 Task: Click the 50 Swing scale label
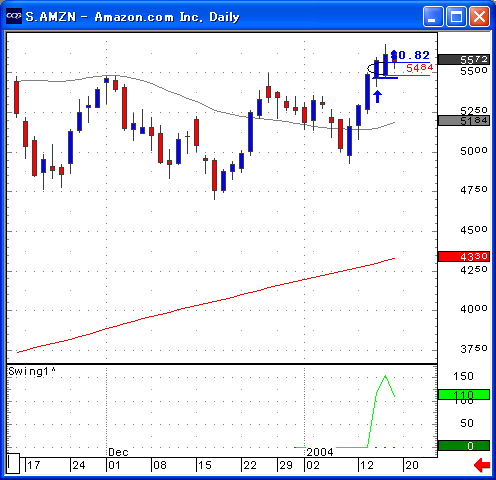pos(467,423)
